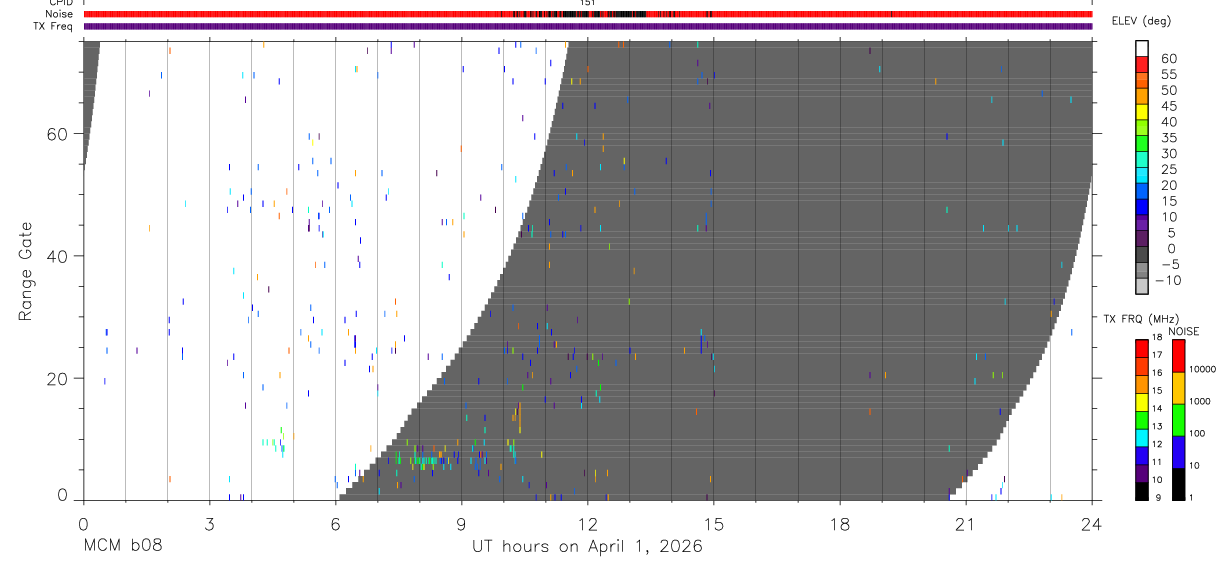Screen dimensions: 1228x567
Task: Click the 'MCM b08' radar label
Action: pos(123,547)
